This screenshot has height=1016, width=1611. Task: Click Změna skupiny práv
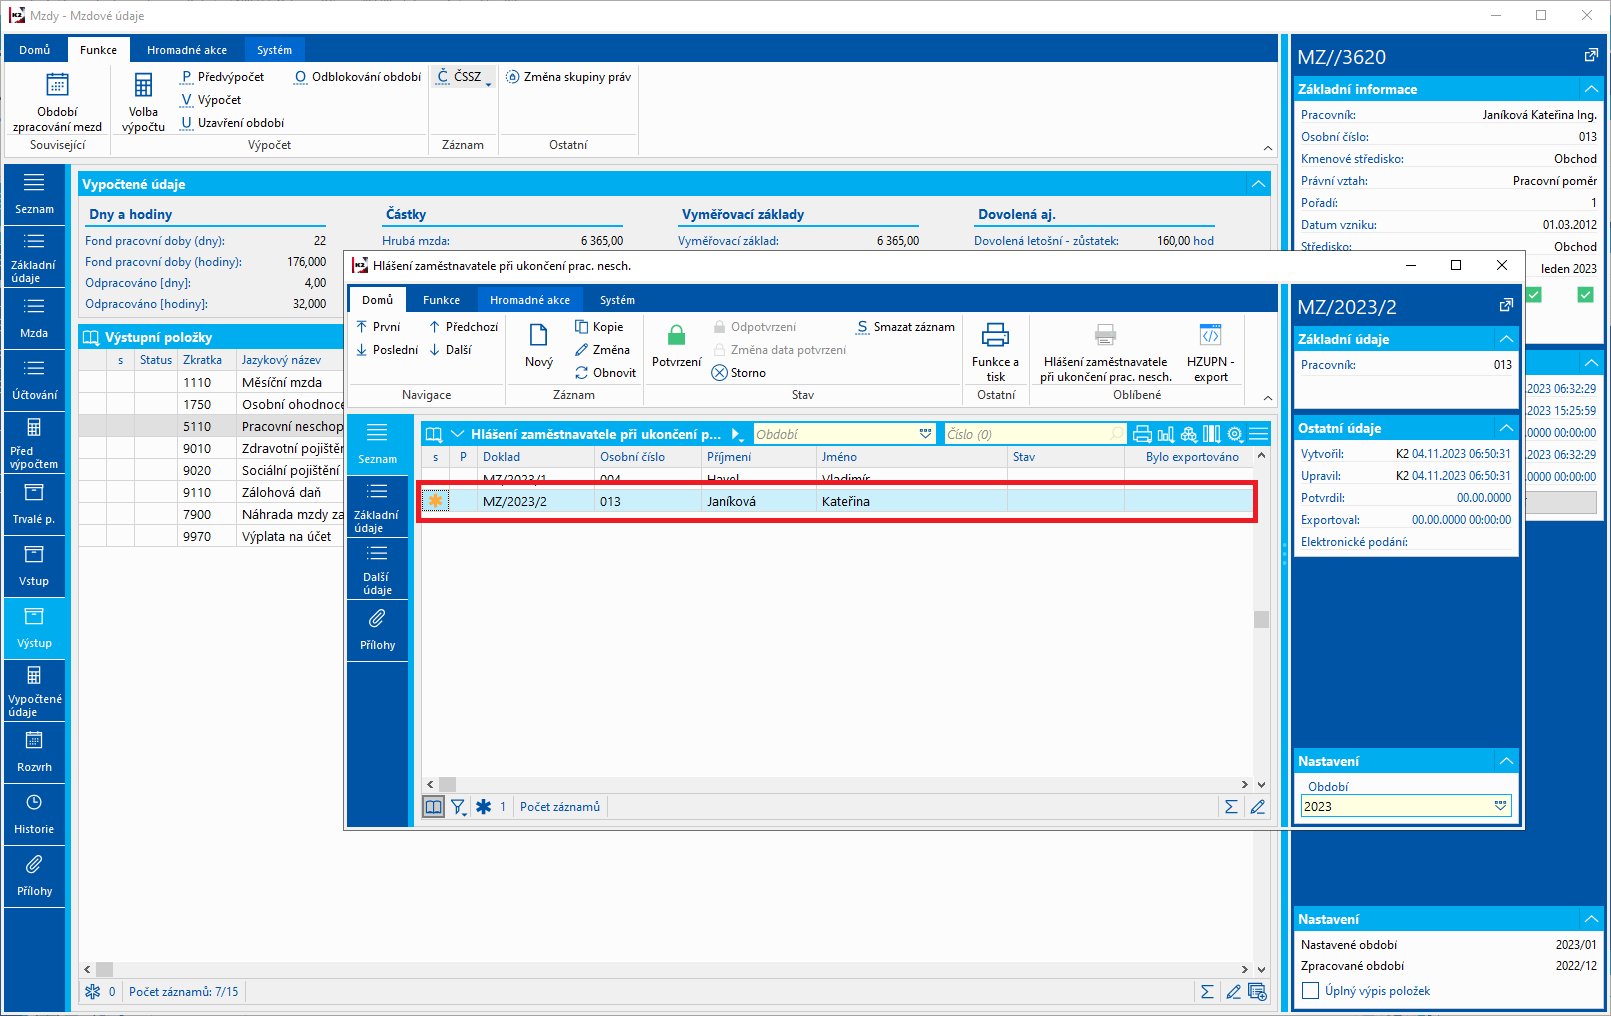point(568,77)
